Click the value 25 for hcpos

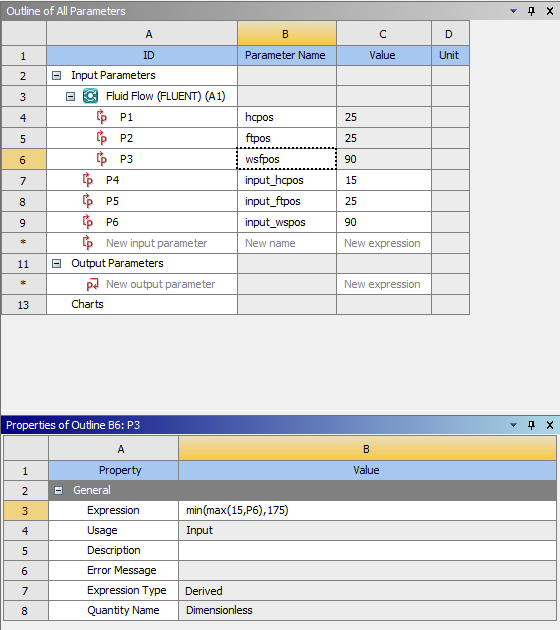[384, 117]
